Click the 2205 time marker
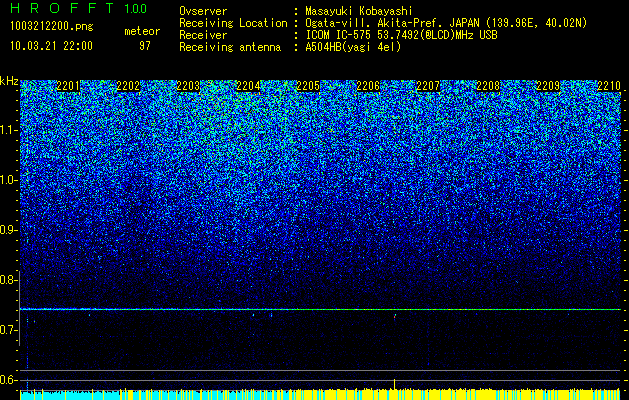The image size is (629, 400). 308,86
